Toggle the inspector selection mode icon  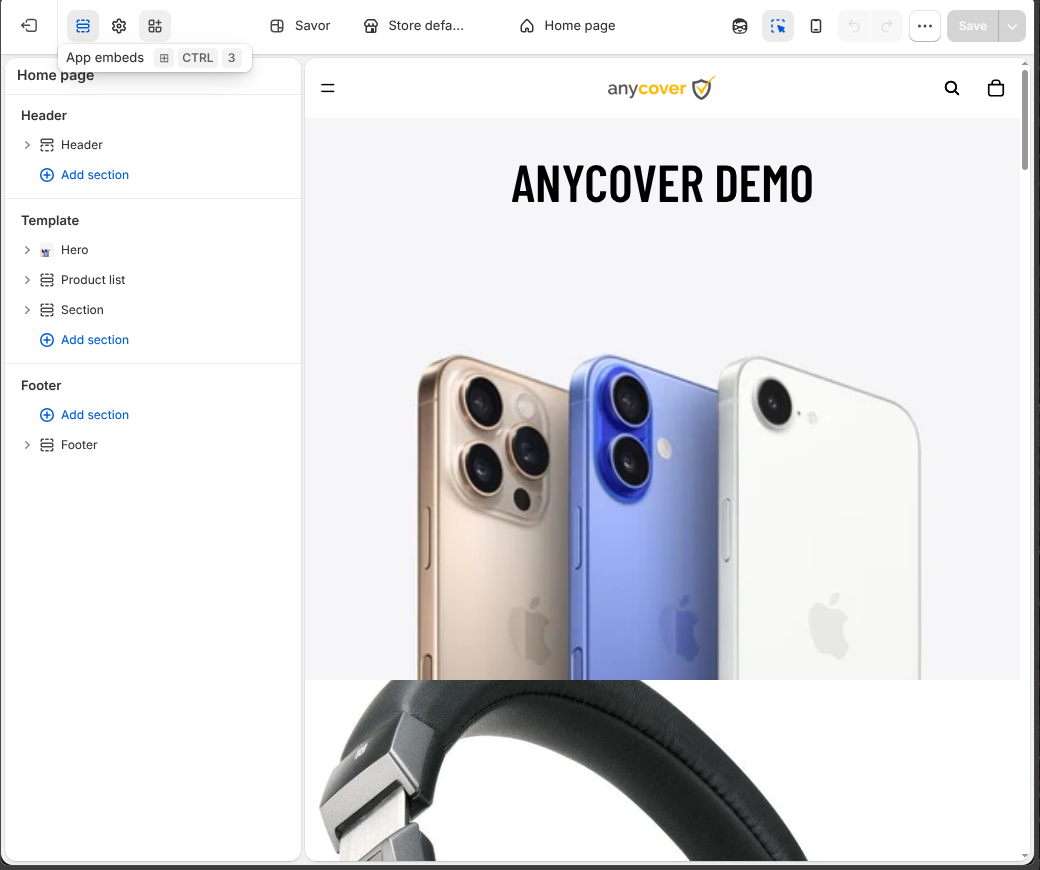[x=778, y=26]
